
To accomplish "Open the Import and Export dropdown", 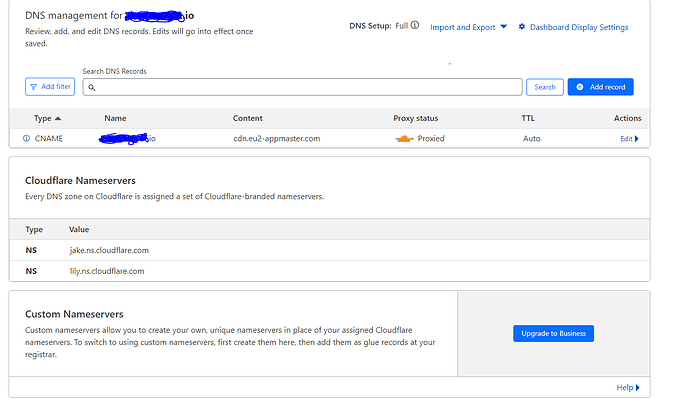I will [468, 27].
